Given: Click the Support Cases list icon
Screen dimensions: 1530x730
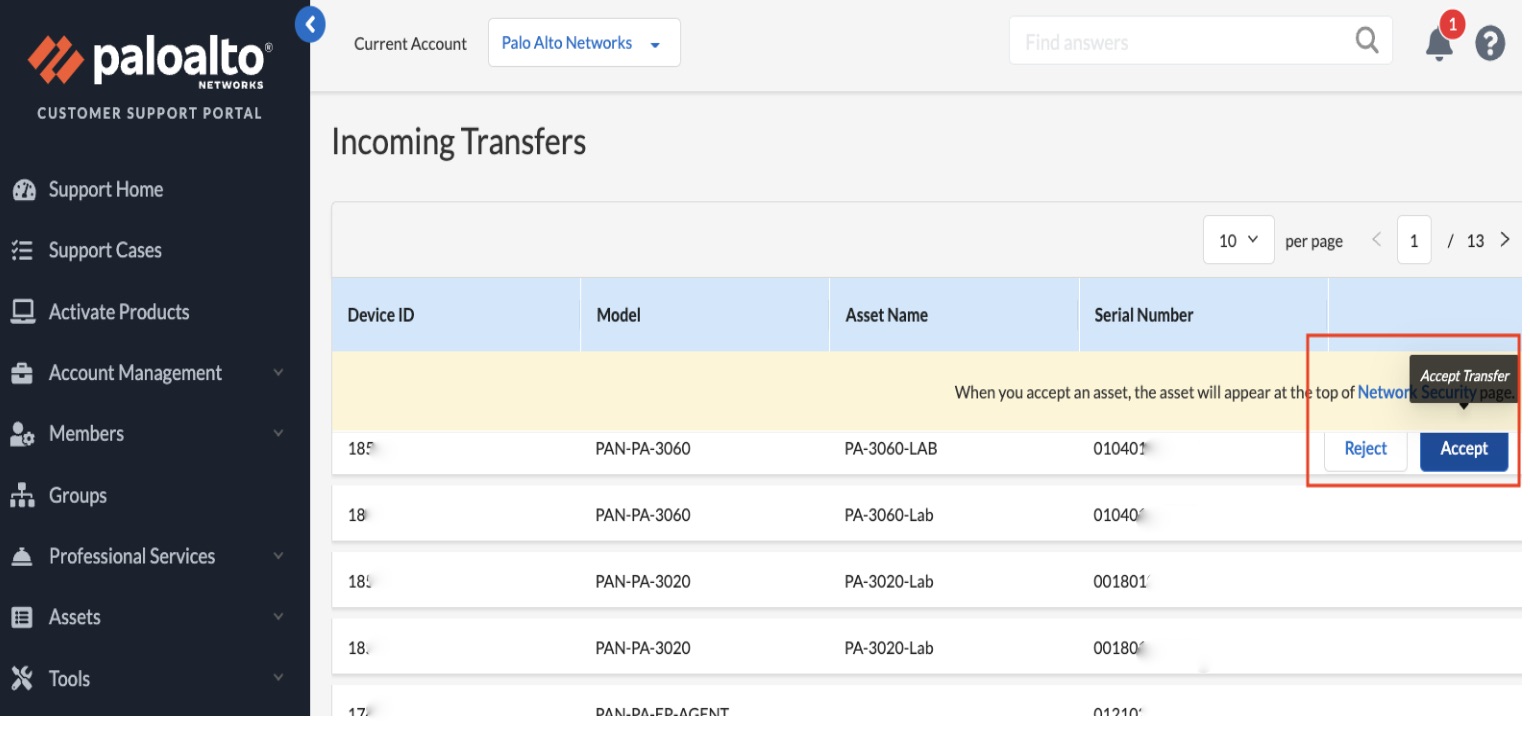Looking at the screenshot, I should [22, 251].
